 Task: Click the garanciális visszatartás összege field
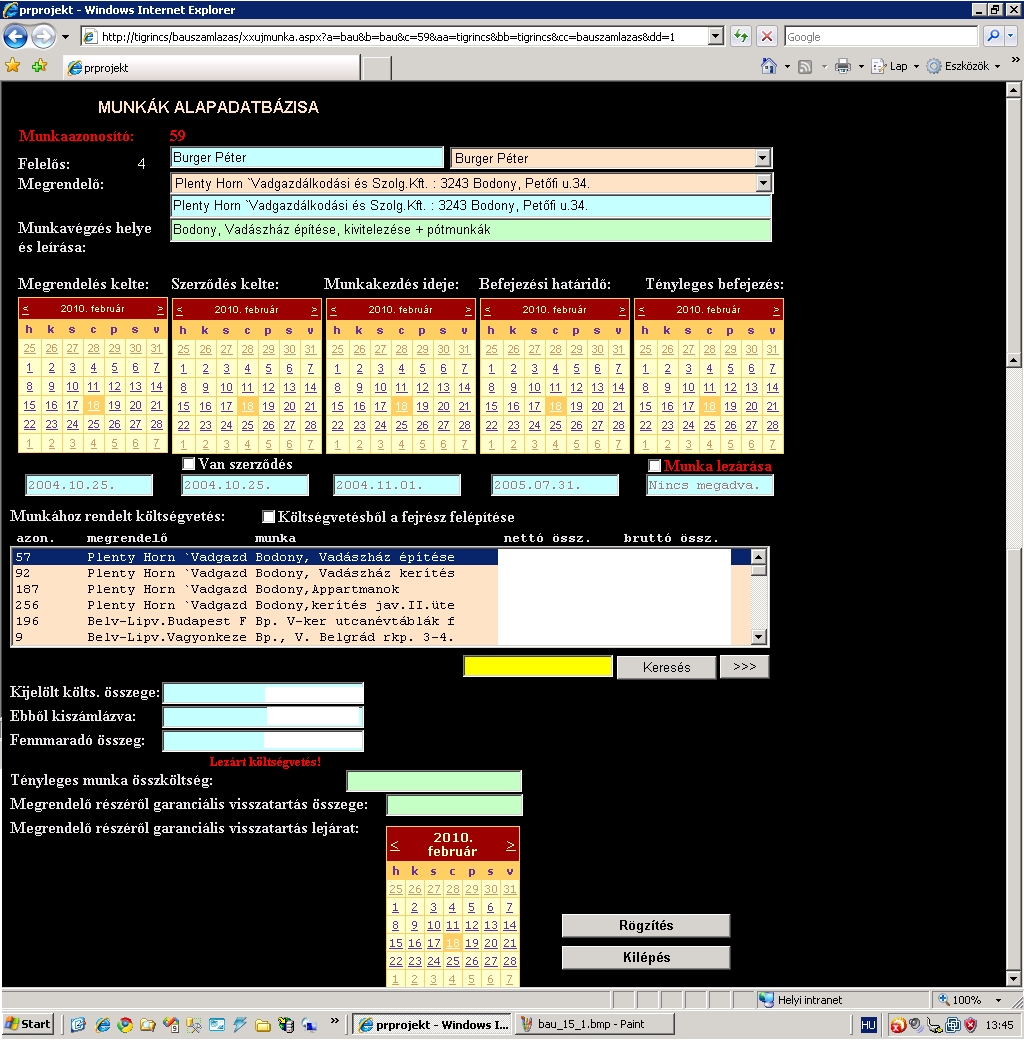454,805
